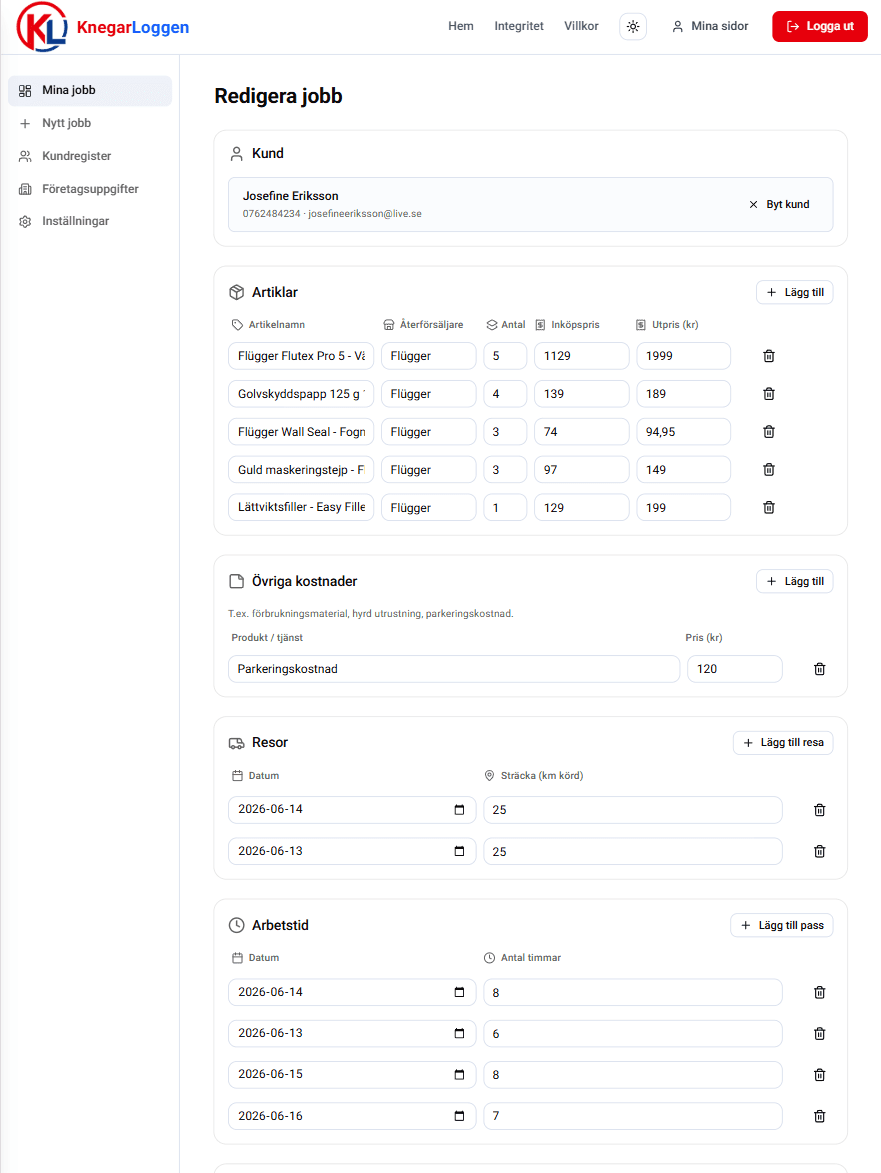The image size is (881, 1173).
Task: Click customer name Josefine Eriksson
Action: (x=290, y=196)
